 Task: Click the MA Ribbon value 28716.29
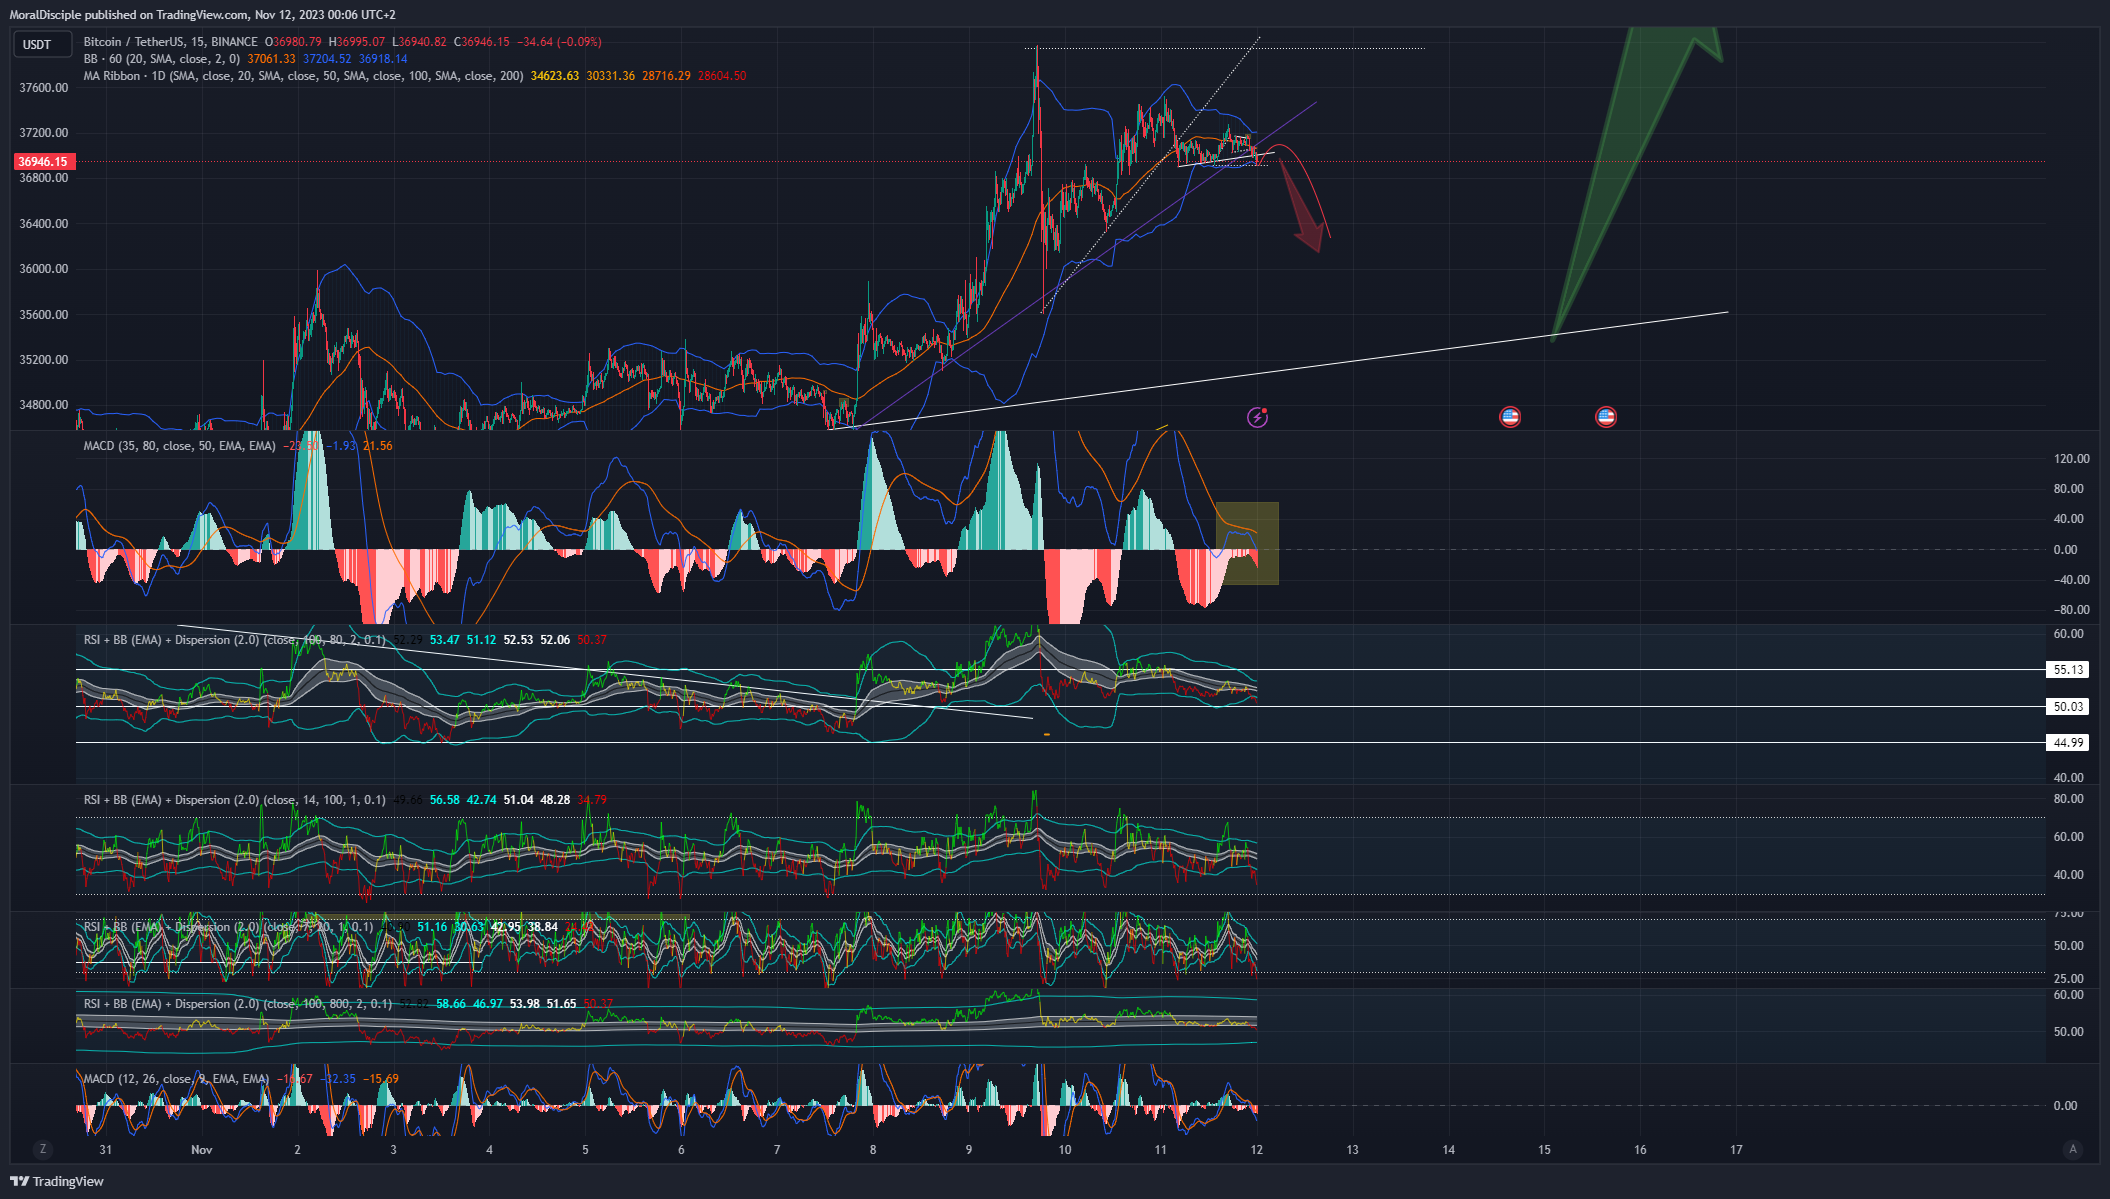coord(666,76)
